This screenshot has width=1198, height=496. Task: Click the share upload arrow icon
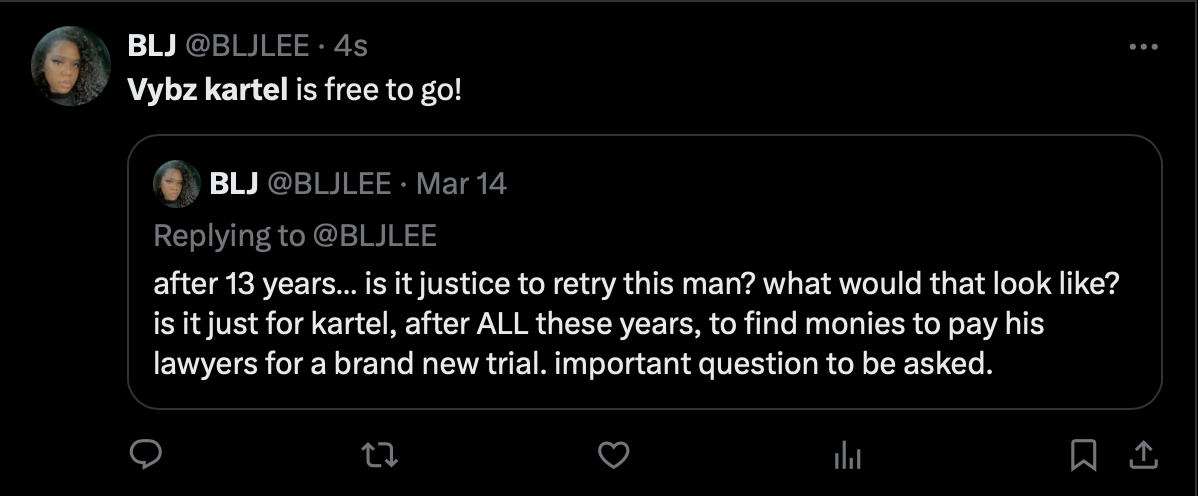pyautogui.click(x=1139, y=456)
